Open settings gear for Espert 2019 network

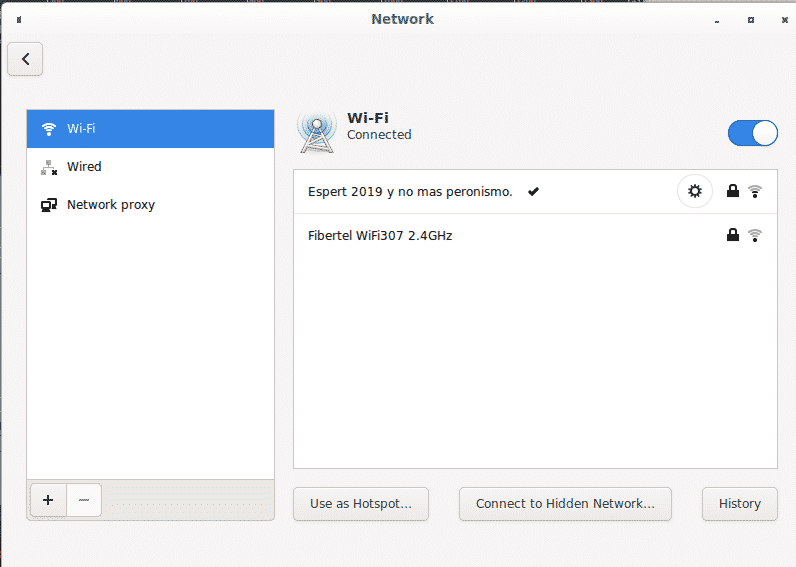(x=695, y=191)
